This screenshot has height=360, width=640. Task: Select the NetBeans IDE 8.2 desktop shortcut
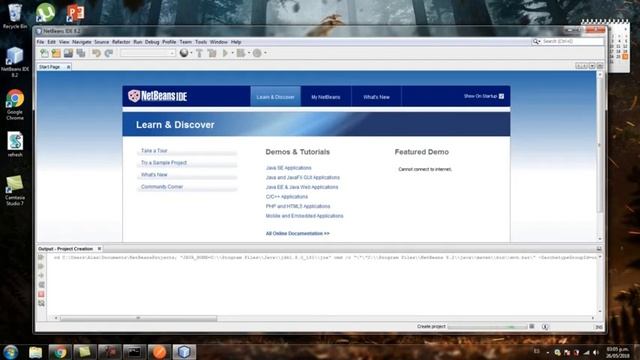[x=15, y=62]
